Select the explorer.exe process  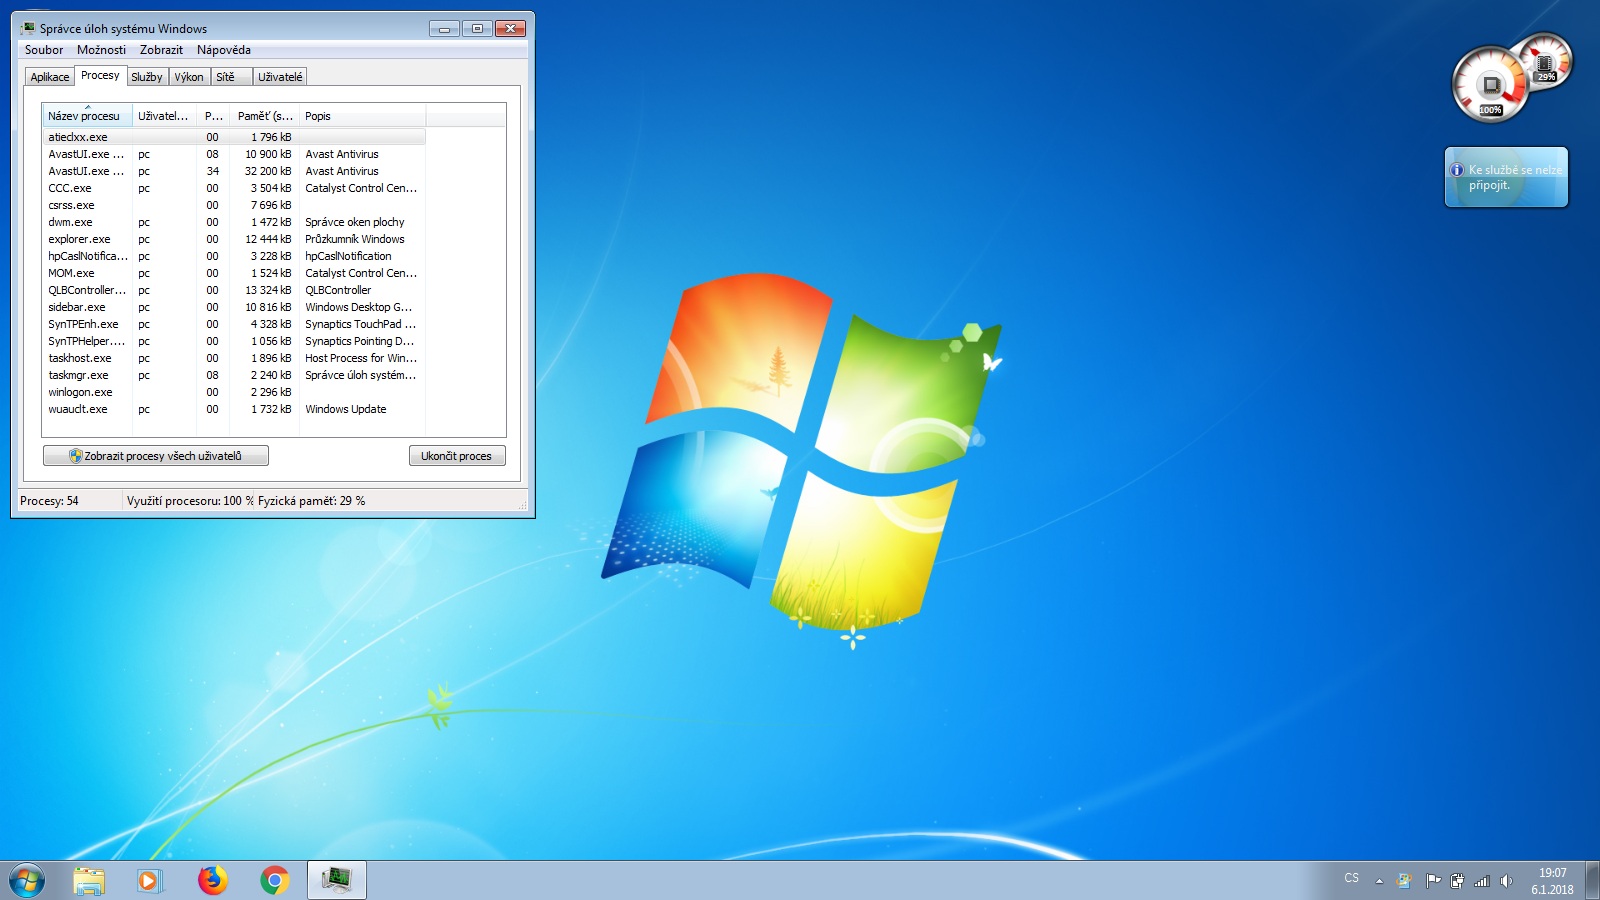coord(234,239)
